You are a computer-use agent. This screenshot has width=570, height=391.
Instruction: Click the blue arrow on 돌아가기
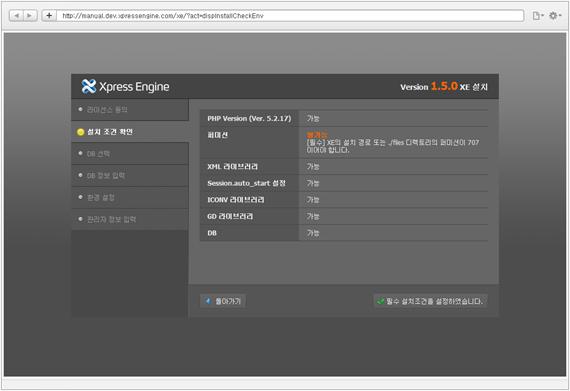(208, 301)
